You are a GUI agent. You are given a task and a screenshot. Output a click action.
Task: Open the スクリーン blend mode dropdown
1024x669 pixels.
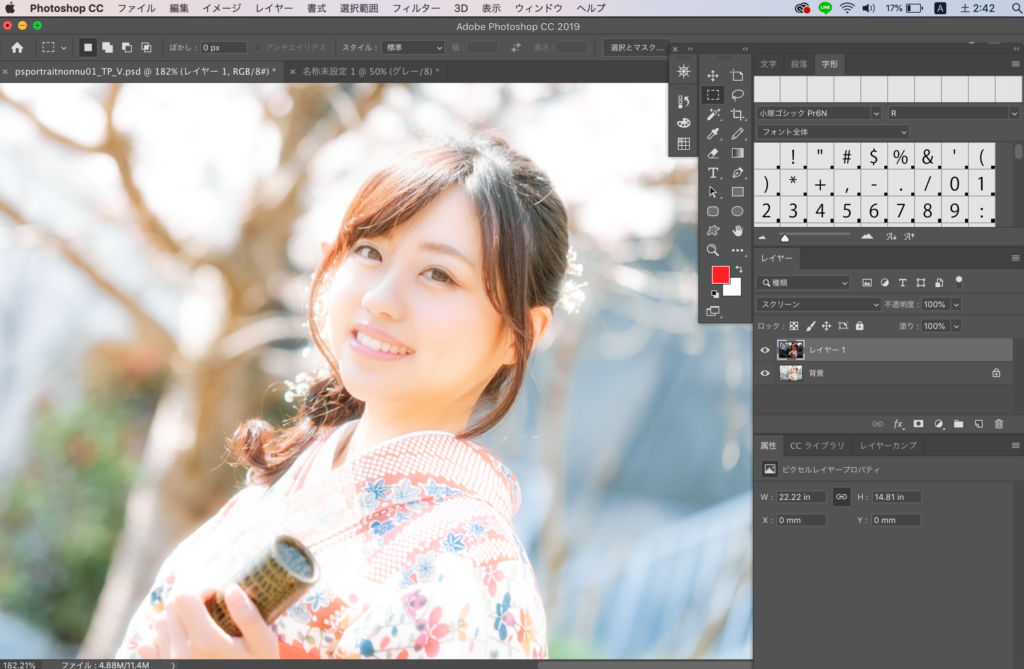[819, 304]
